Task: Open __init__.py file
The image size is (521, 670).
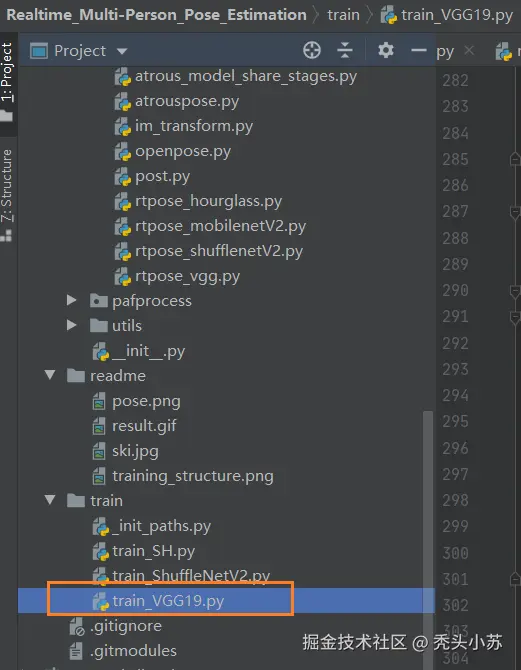Action: 148,351
